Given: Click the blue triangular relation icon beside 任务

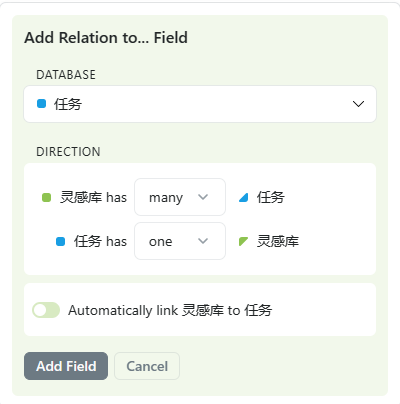Looking at the screenshot, I should click(244, 198).
